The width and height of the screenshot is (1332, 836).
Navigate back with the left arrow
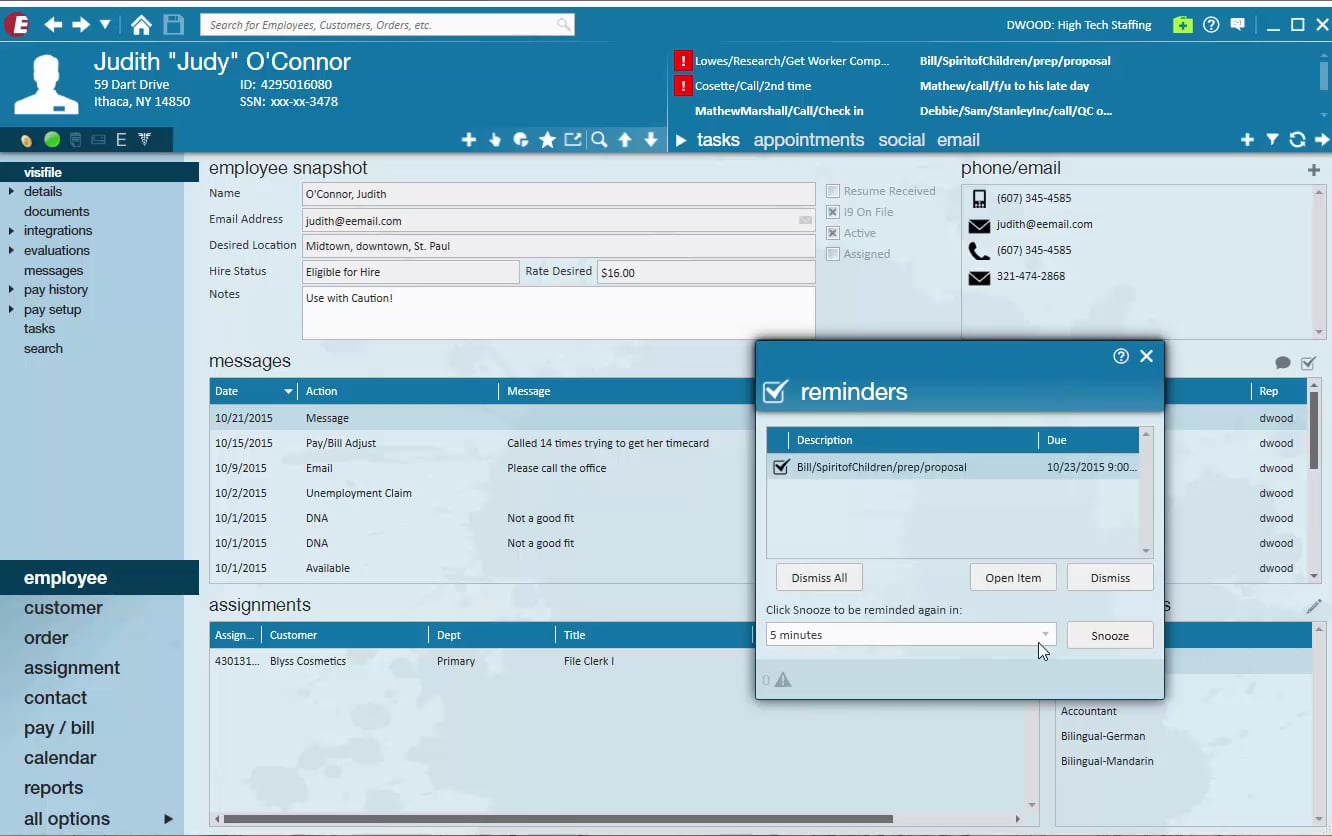pos(53,25)
